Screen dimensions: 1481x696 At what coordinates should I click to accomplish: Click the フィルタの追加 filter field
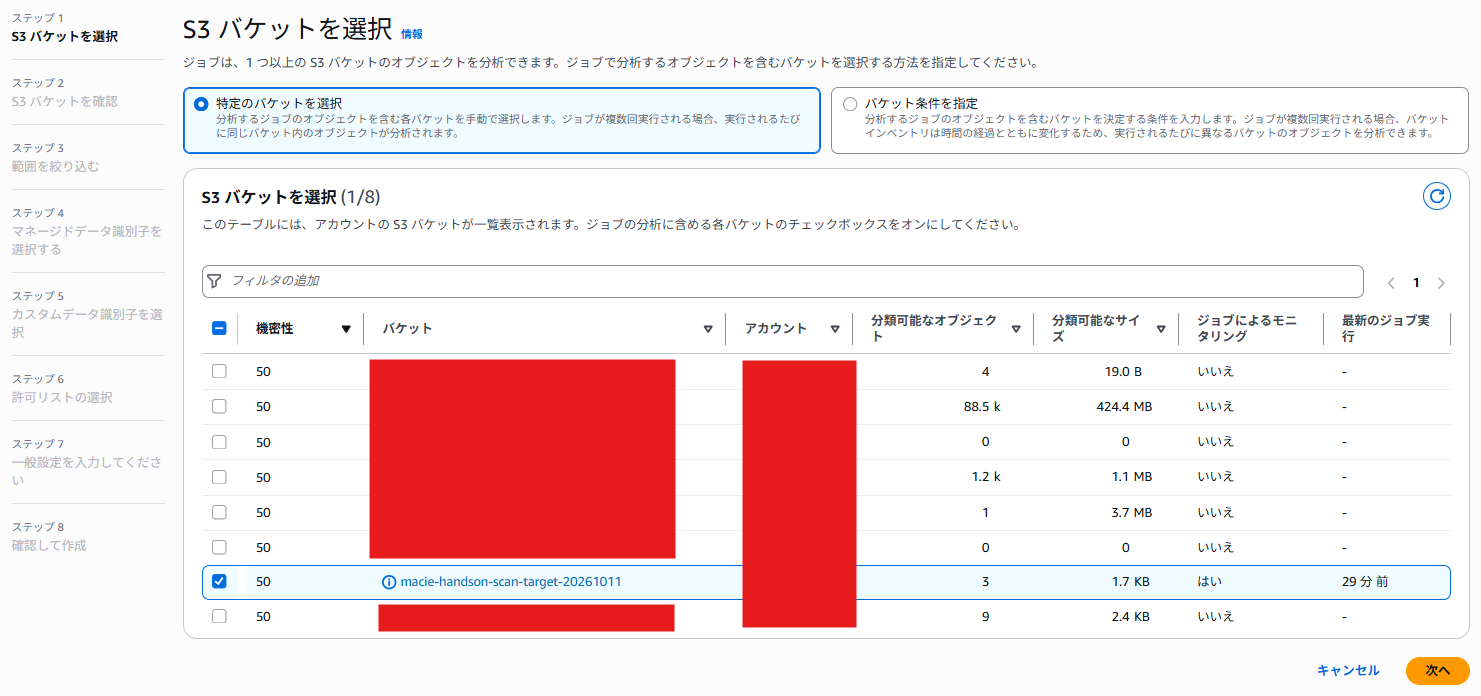783,281
